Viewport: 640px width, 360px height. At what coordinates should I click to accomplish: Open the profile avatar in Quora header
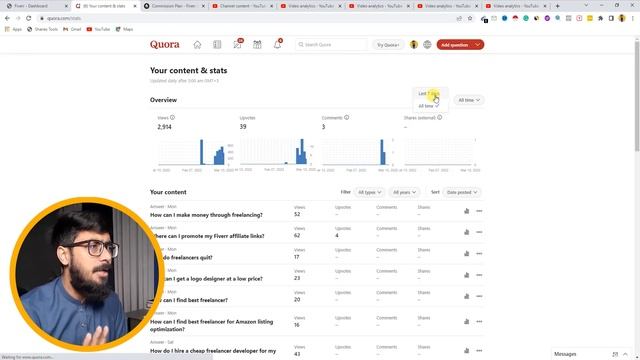pyautogui.click(x=414, y=45)
